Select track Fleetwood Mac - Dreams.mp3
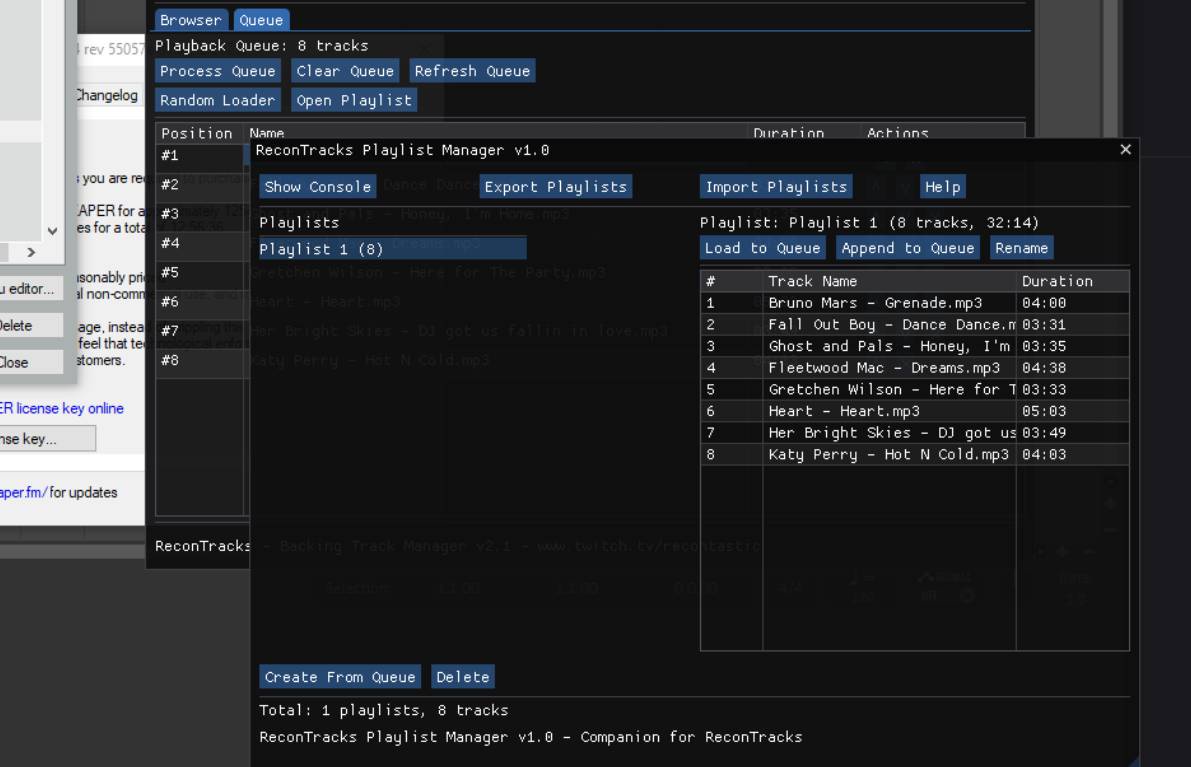Viewport: 1191px width, 767px height. [915, 368]
